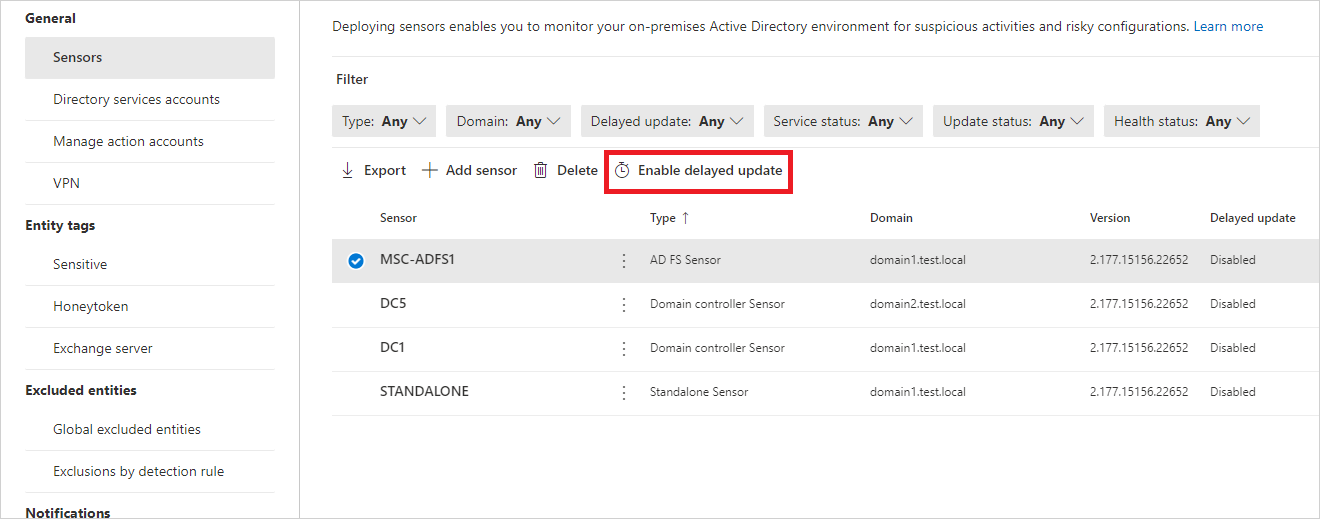Open Directory services accounts settings page
The width and height of the screenshot is (1320, 519).
(136, 99)
